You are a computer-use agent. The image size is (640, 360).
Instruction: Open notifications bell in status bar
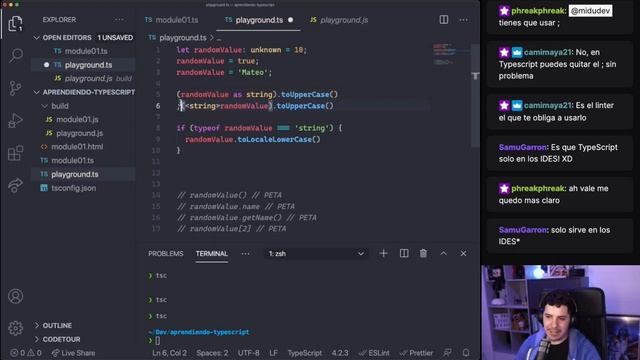click(x=466, y=353)
